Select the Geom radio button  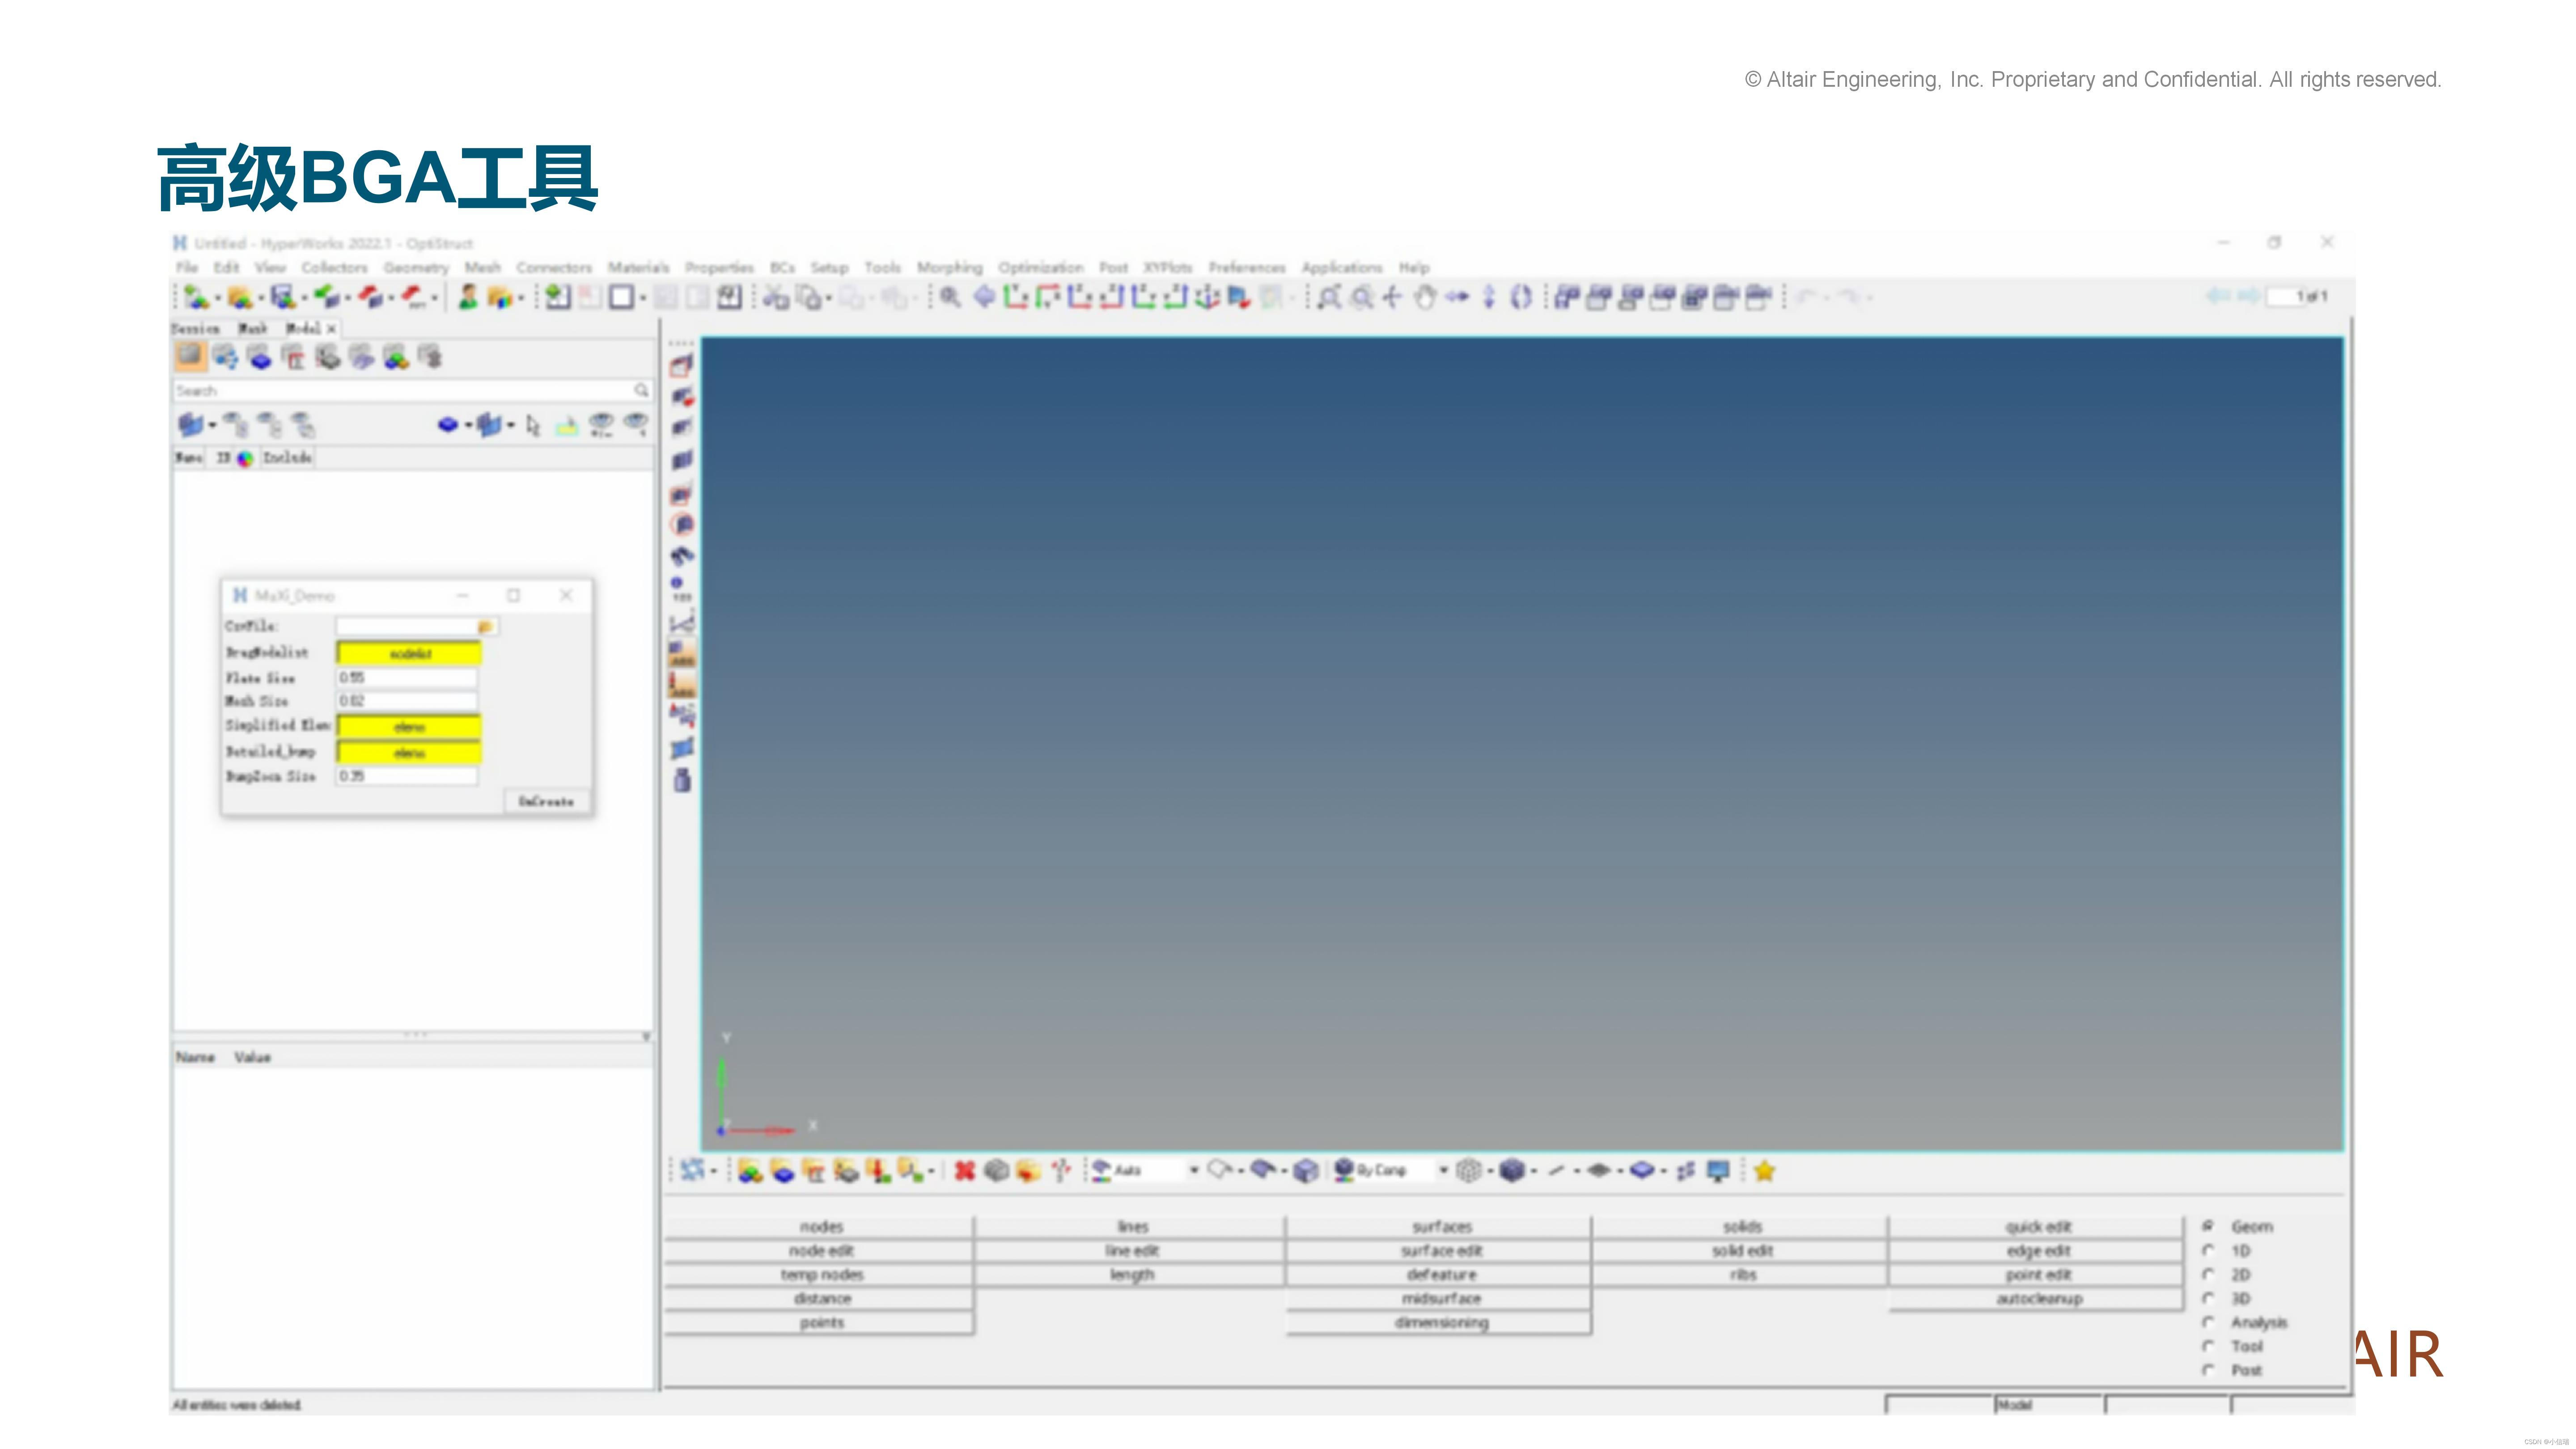pyautogui.click(x=2208, y=1226)
